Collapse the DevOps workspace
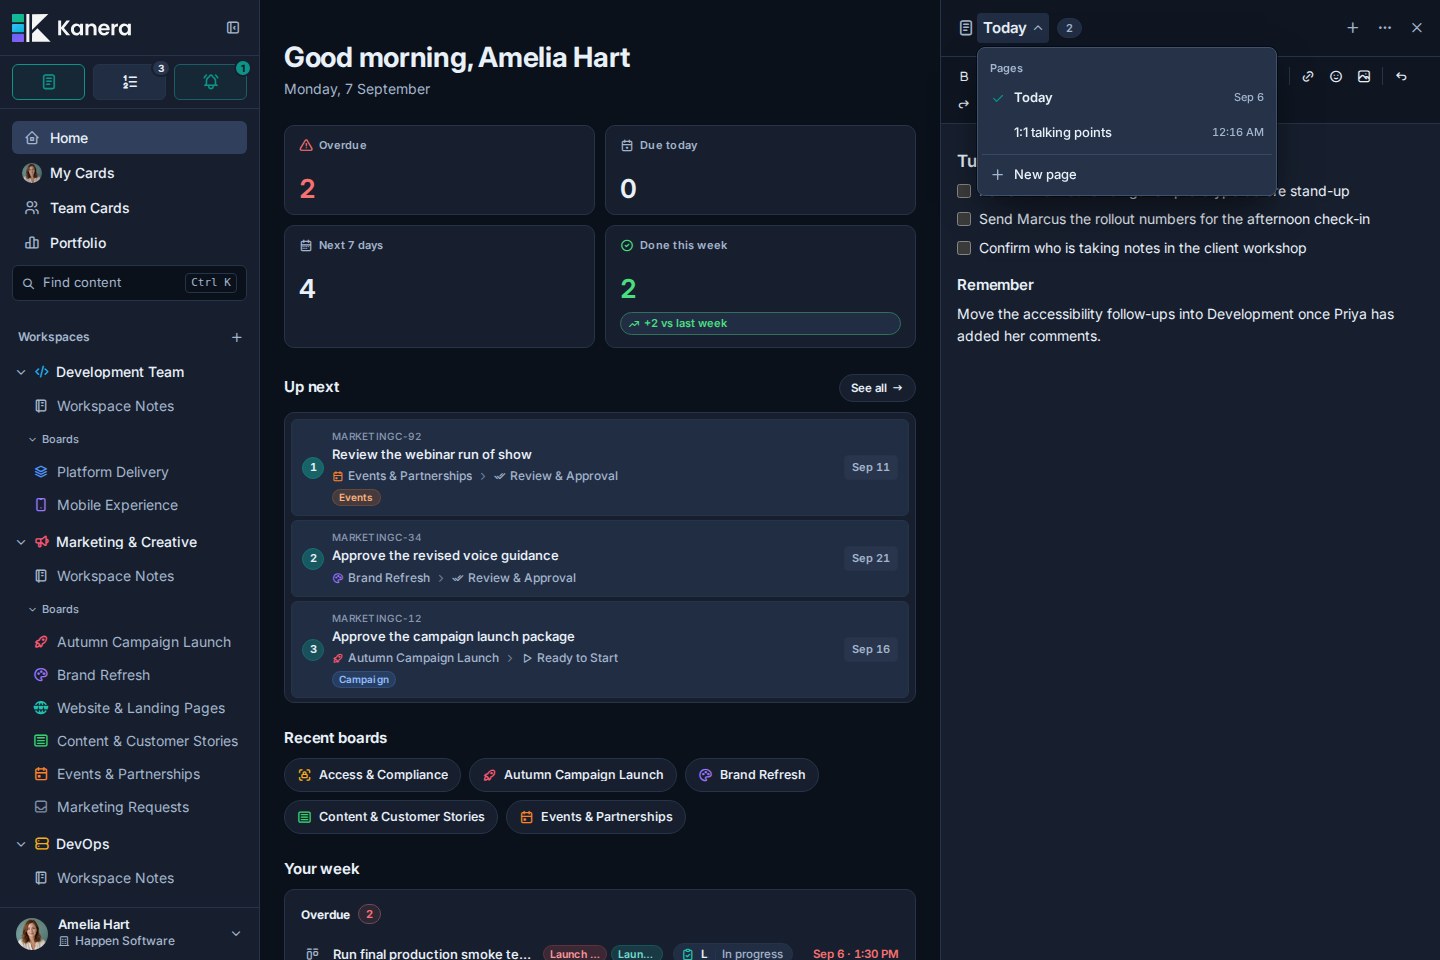The width and height of the screenshot is (1440, 960). click(x=21, y=844)
